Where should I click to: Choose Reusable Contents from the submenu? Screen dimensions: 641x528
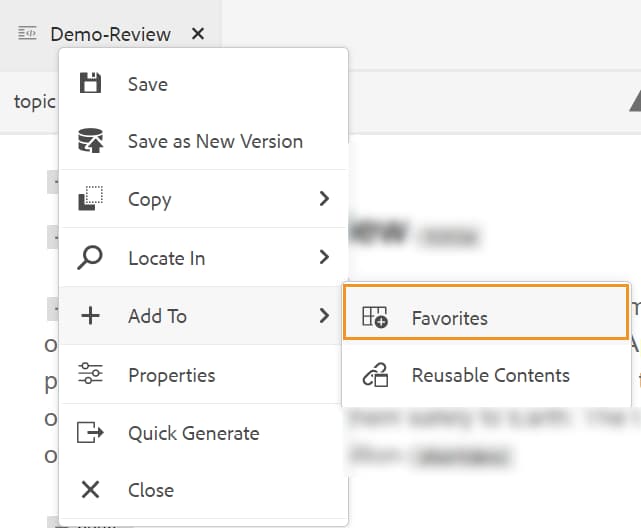tap(490, 376)
